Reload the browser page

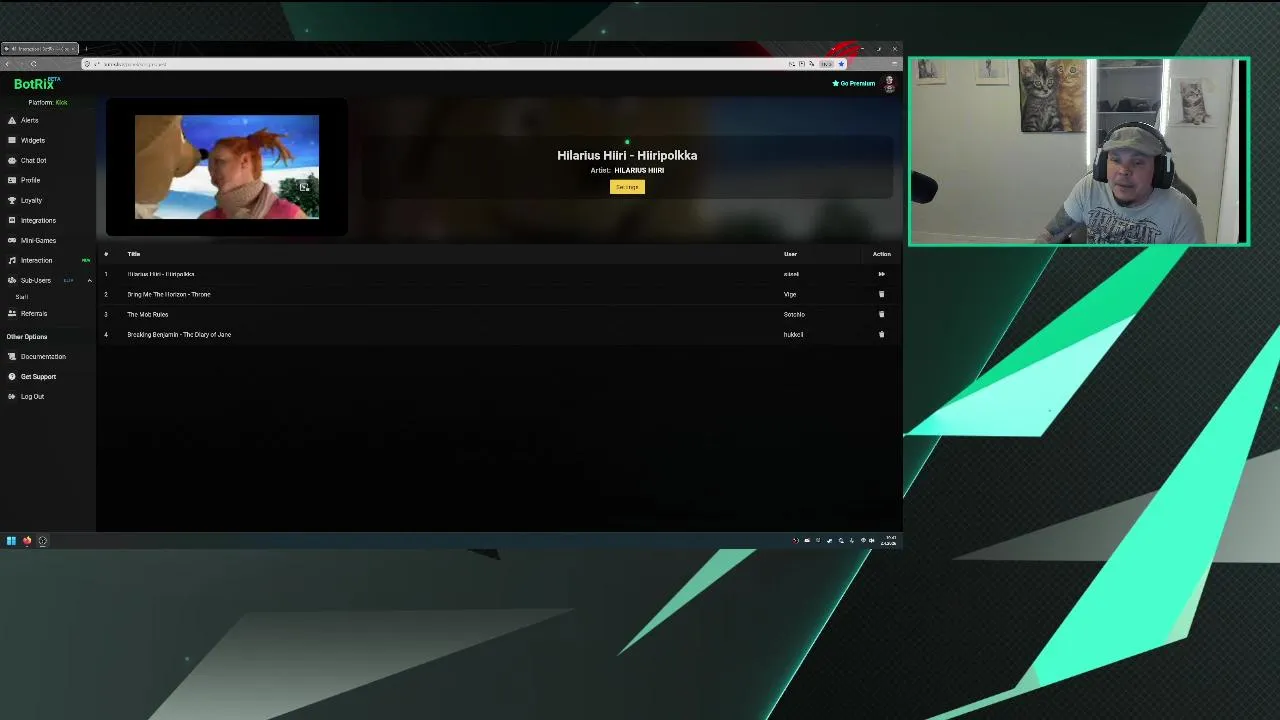click(x=33, y=64)
